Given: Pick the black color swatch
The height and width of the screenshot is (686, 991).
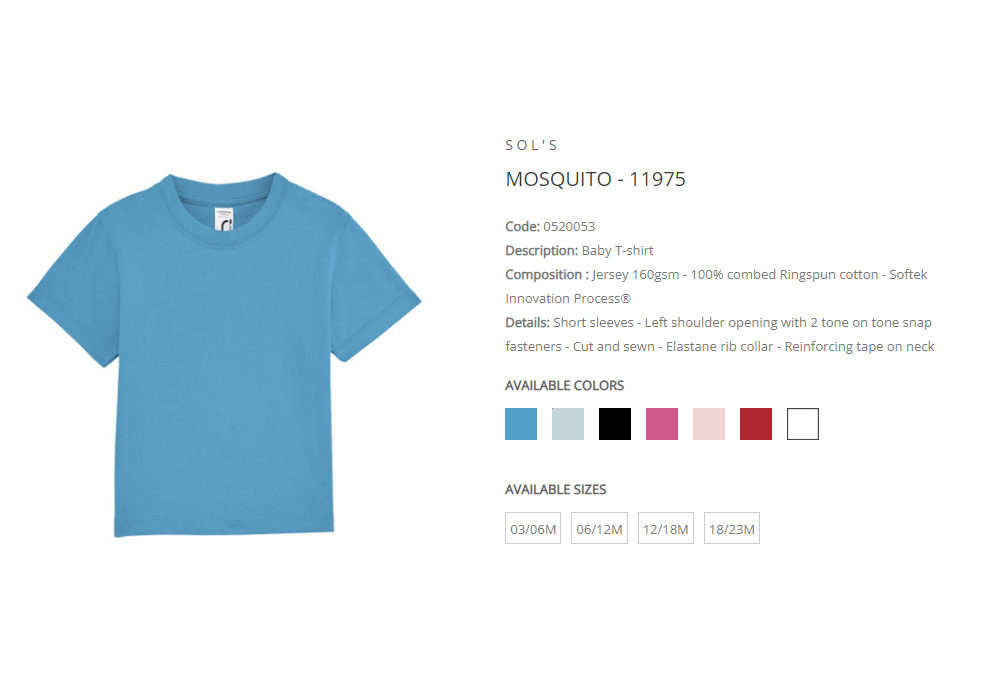Looking at the screenshot, I should coord(615,424).
